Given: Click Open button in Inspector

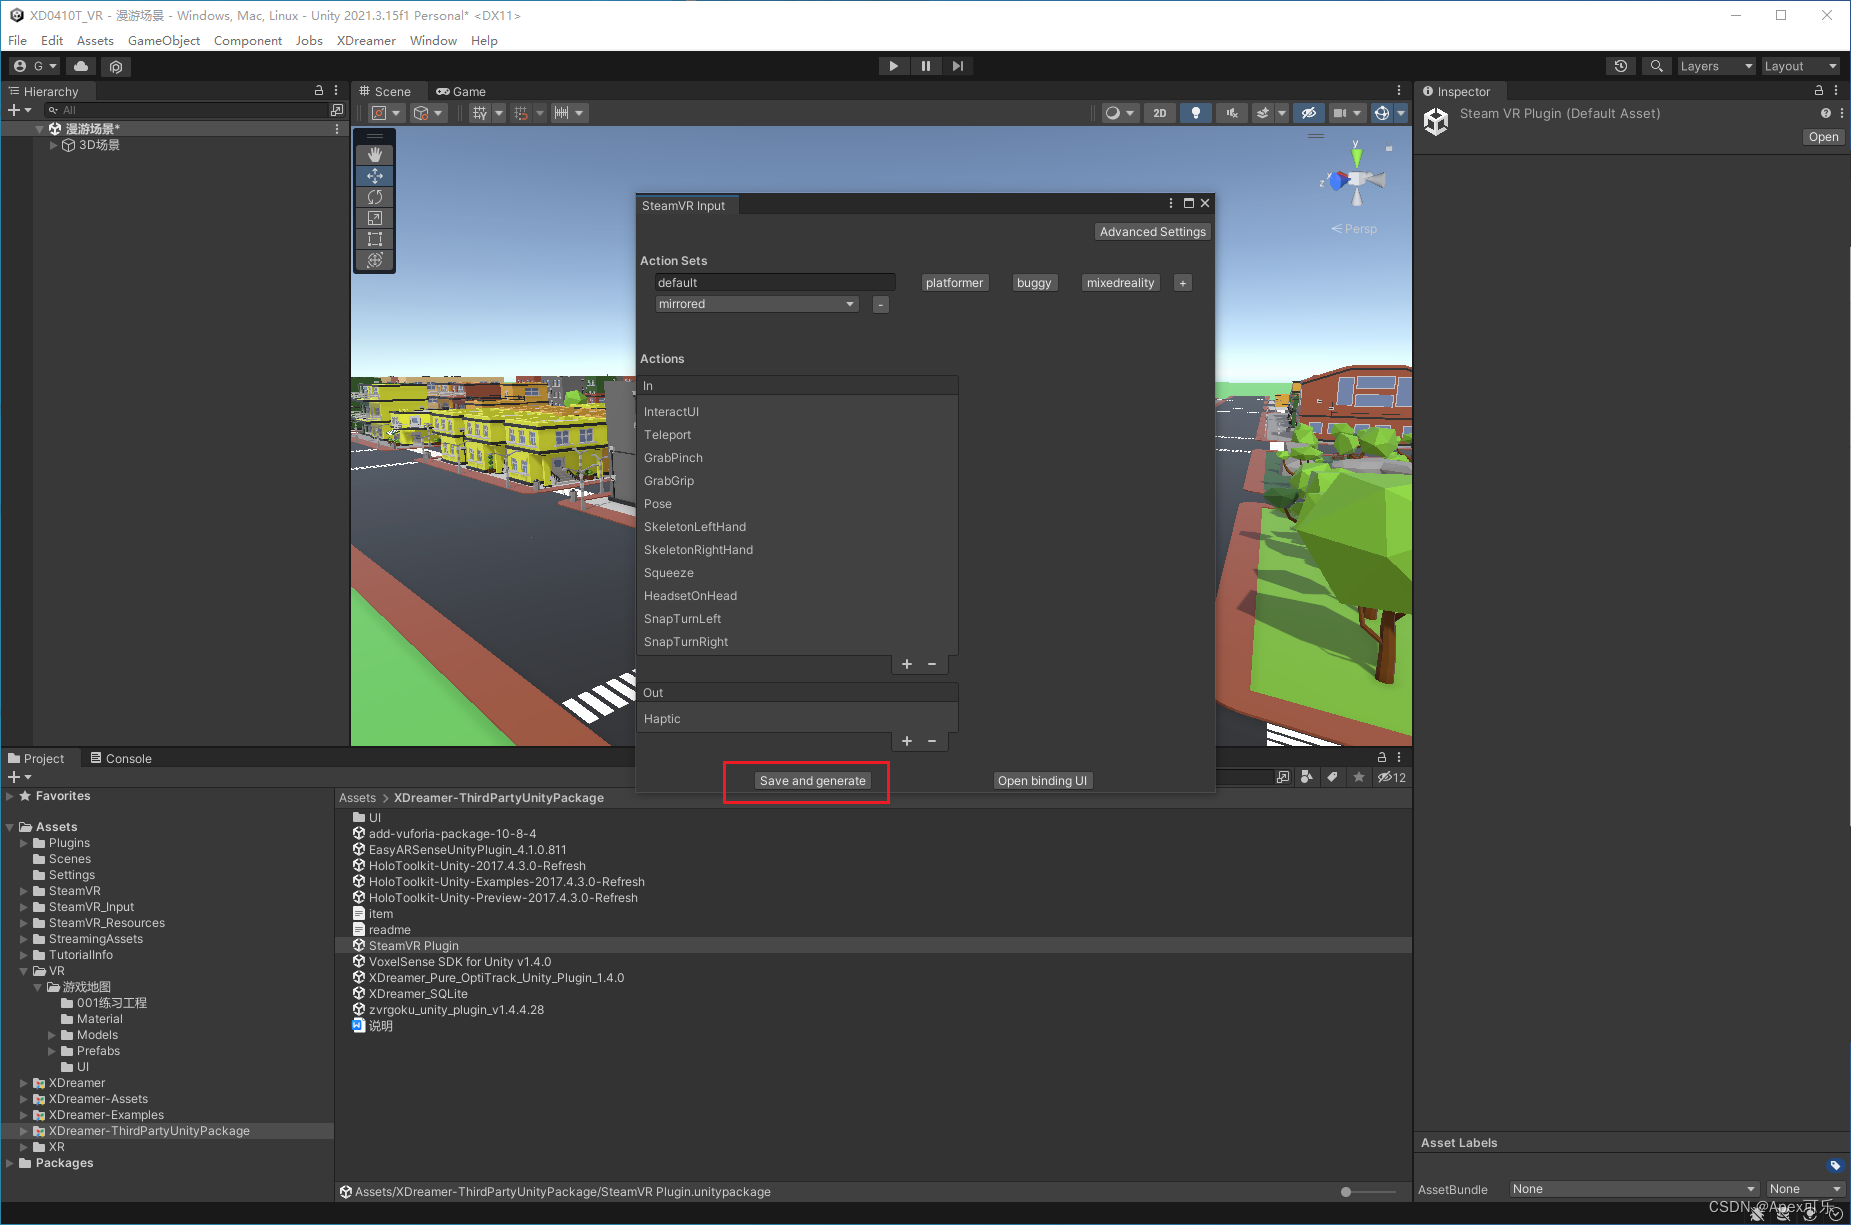Looking at the screenshot, I should coord(1823,137).
